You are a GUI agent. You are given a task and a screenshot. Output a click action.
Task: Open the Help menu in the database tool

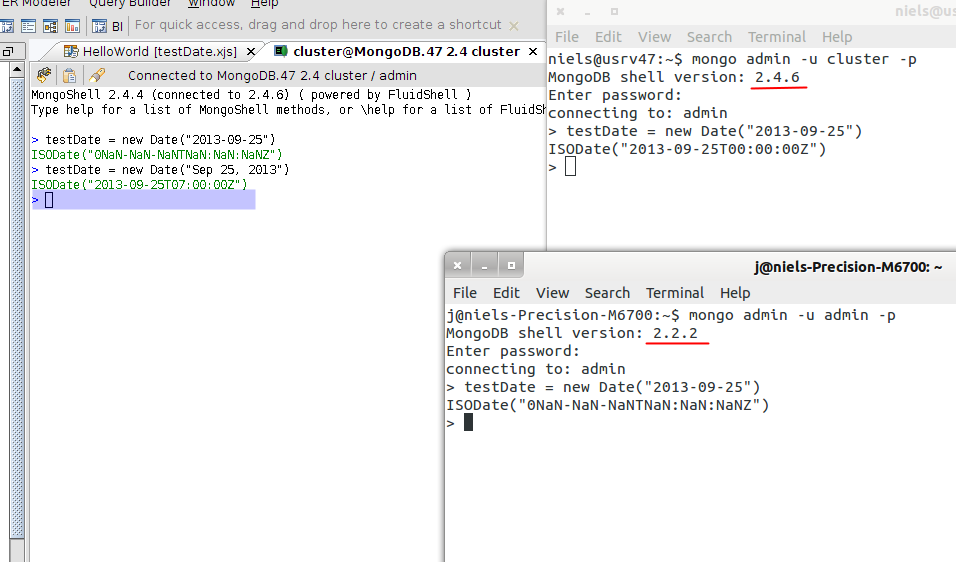[264, 3]
